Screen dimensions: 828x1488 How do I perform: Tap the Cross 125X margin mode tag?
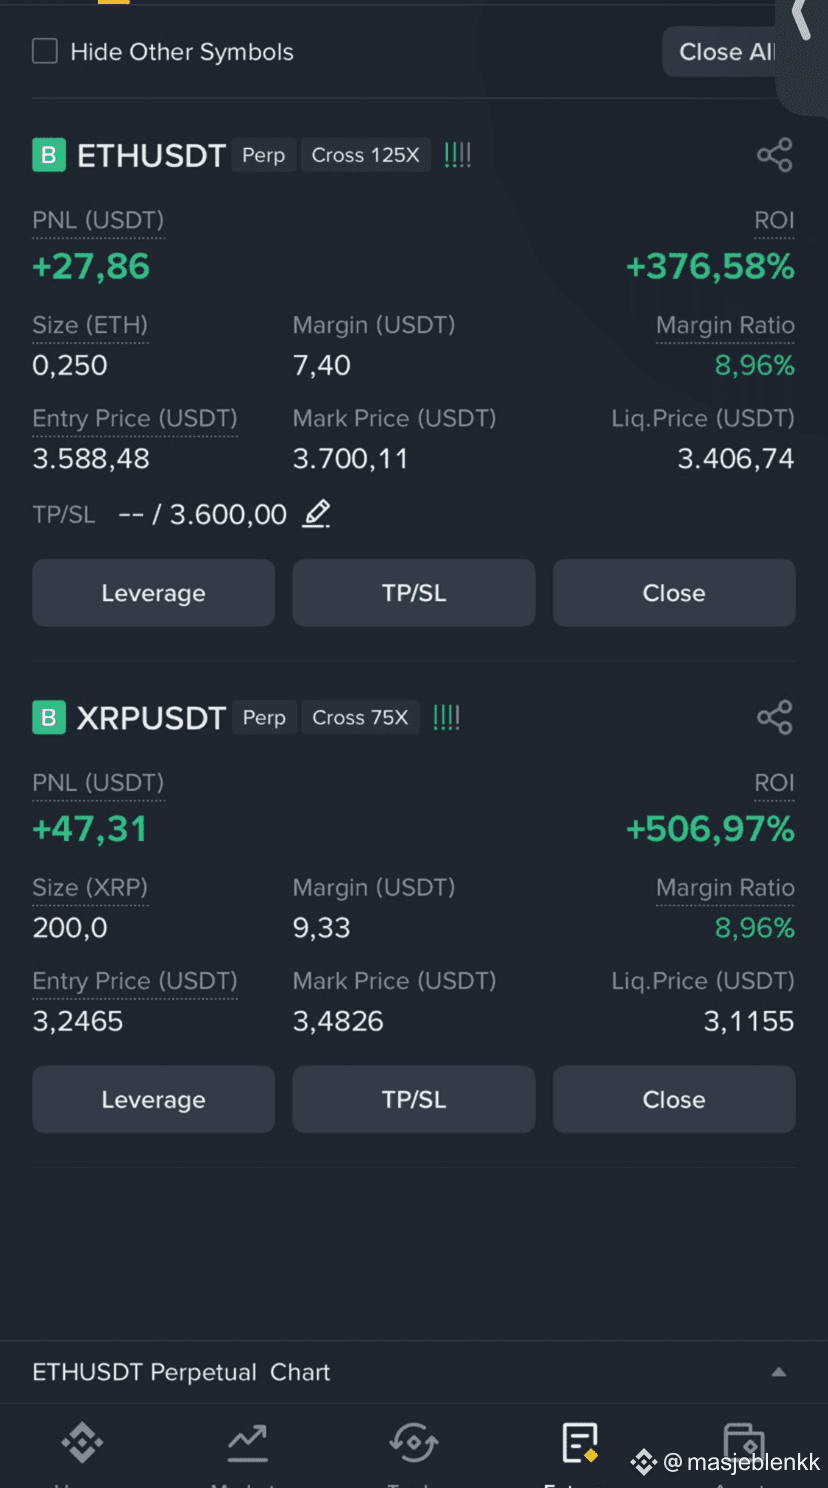coord(365,155)
